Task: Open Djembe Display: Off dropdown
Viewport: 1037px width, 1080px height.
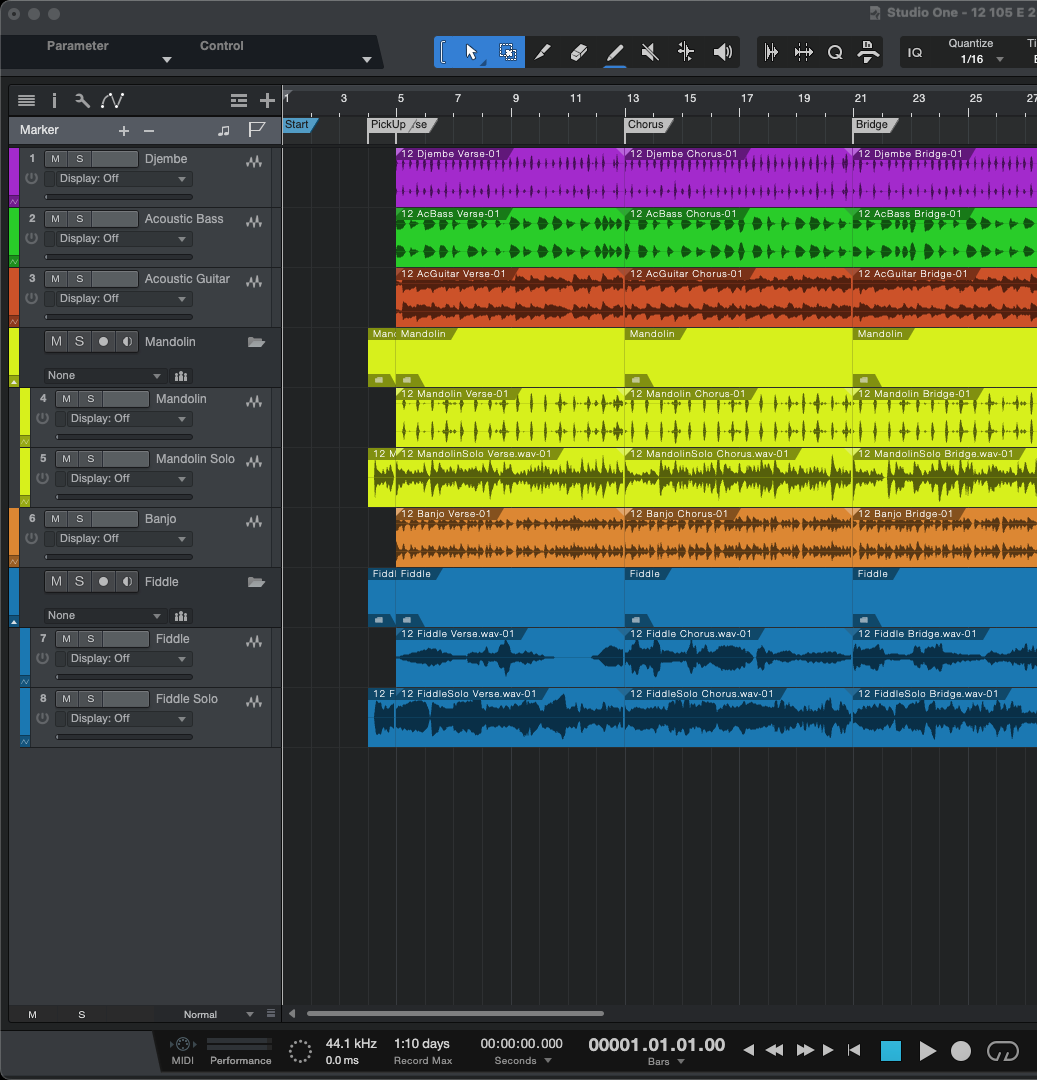Action: tap(123, 179)
